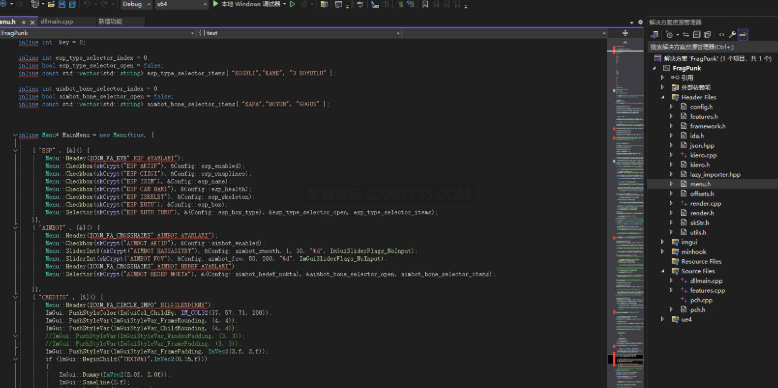The height and width of the screenshot is (388, 778).
Task: Select menu.h in Solution Explorer
Action: click(700, 184)
